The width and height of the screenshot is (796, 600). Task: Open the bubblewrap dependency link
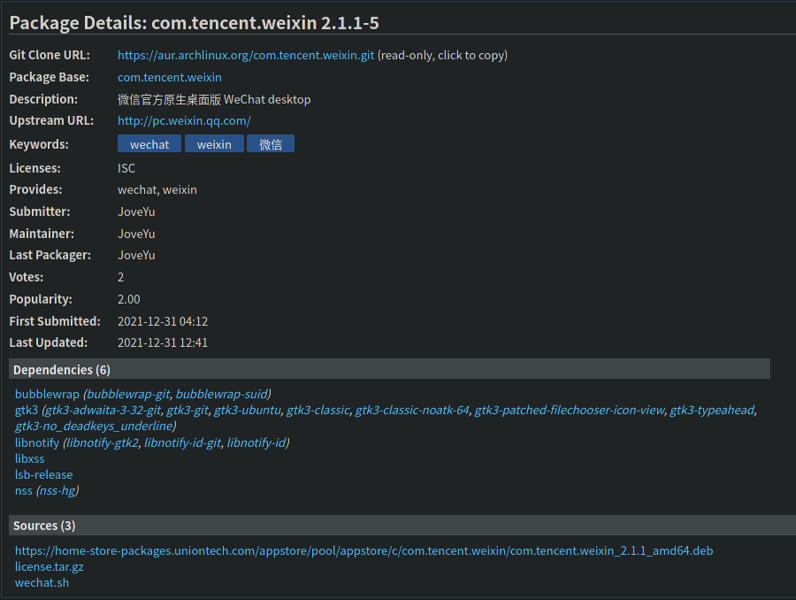tap(47, 394)
